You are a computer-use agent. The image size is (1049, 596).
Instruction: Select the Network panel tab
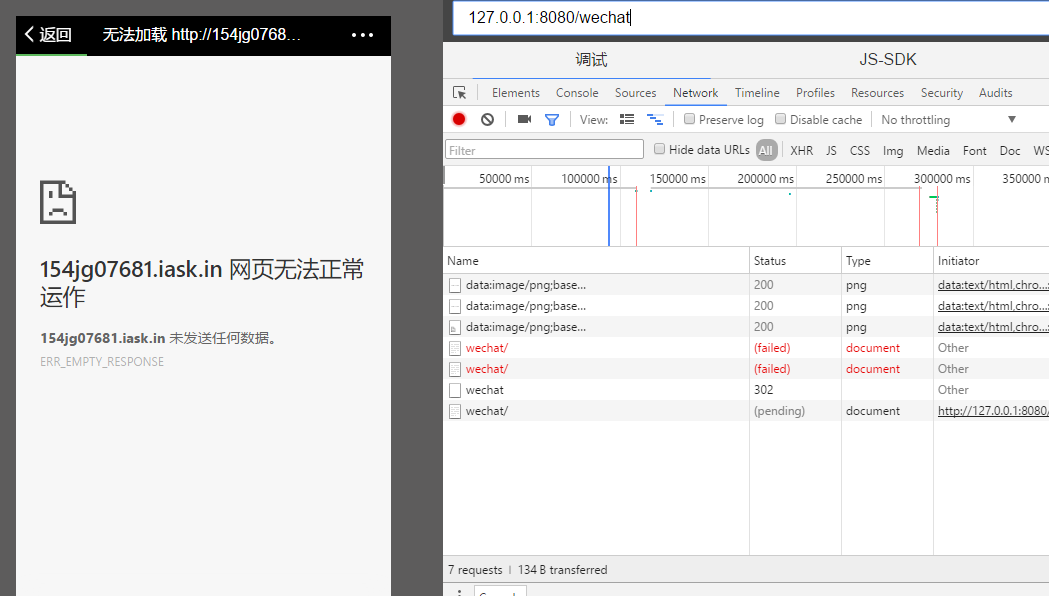[696, 93]
